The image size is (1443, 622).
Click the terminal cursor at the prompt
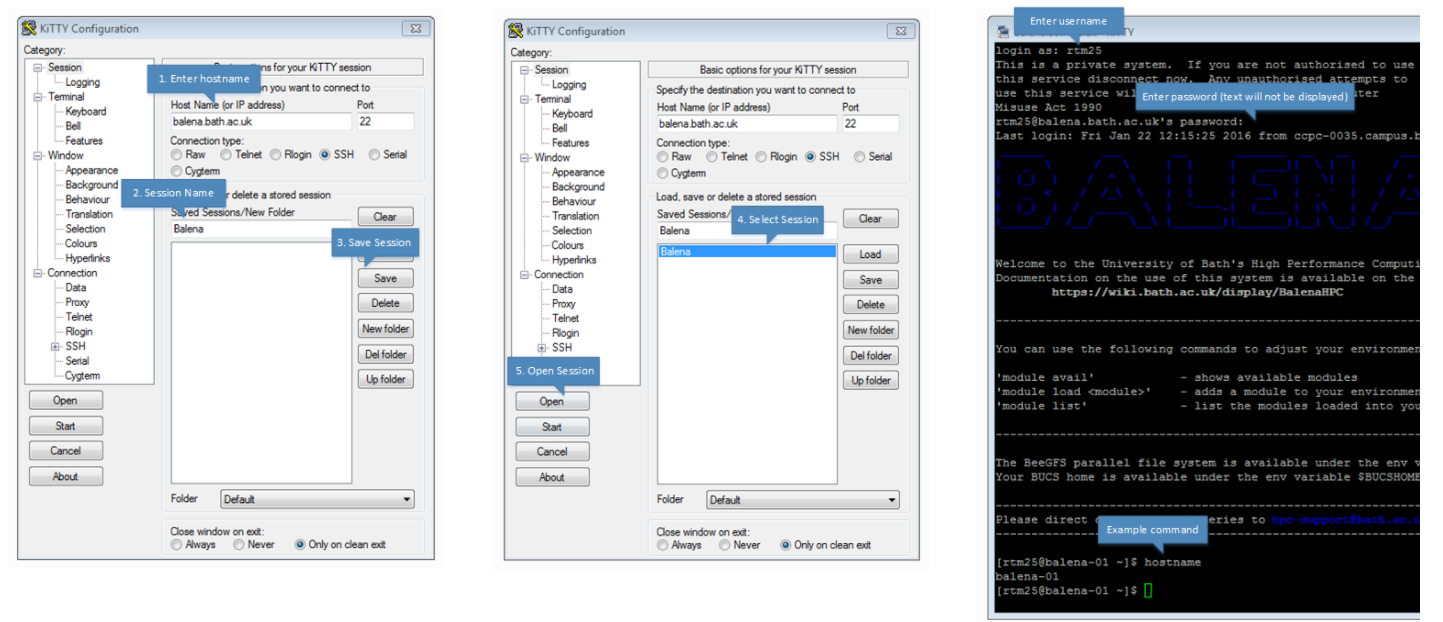[1148, 591]
